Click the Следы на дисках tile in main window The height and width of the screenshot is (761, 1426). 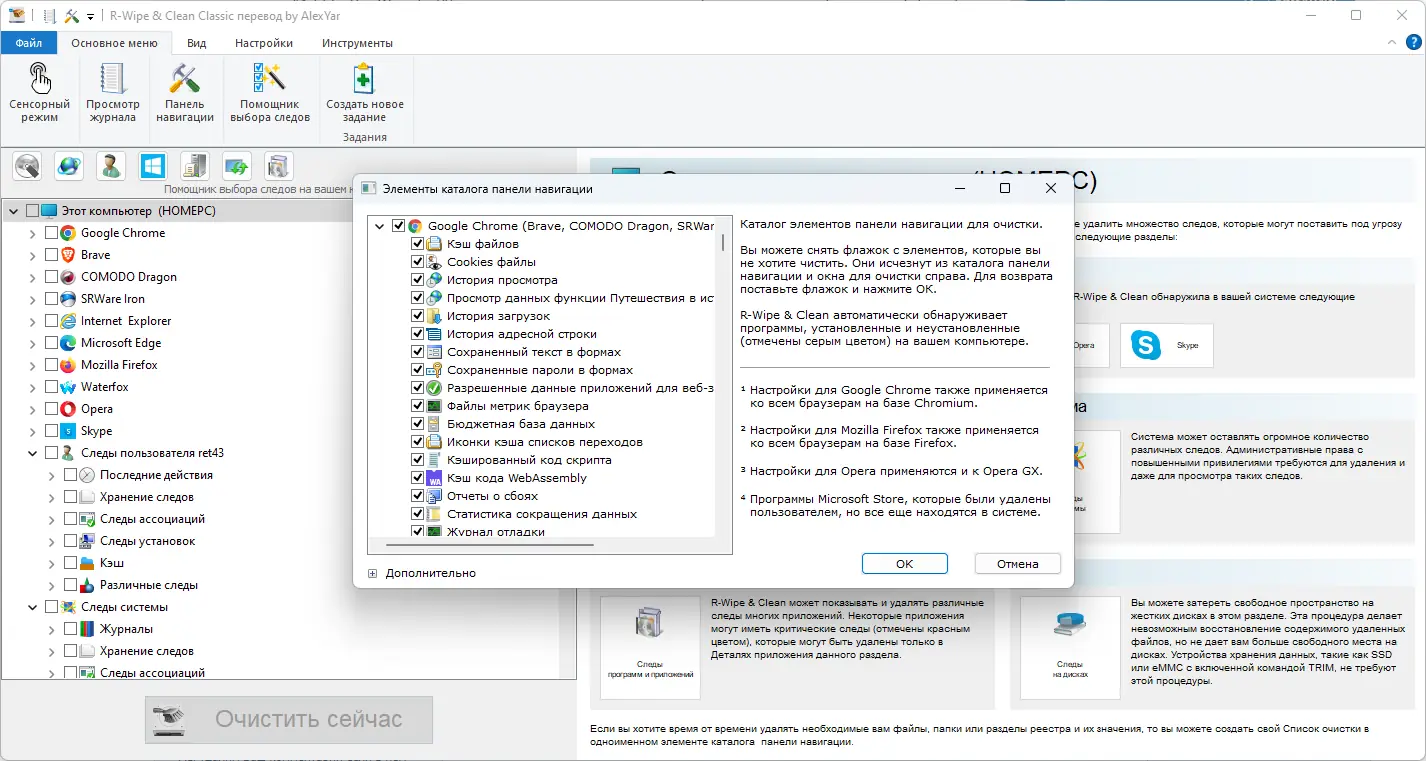coord(1070,648)
